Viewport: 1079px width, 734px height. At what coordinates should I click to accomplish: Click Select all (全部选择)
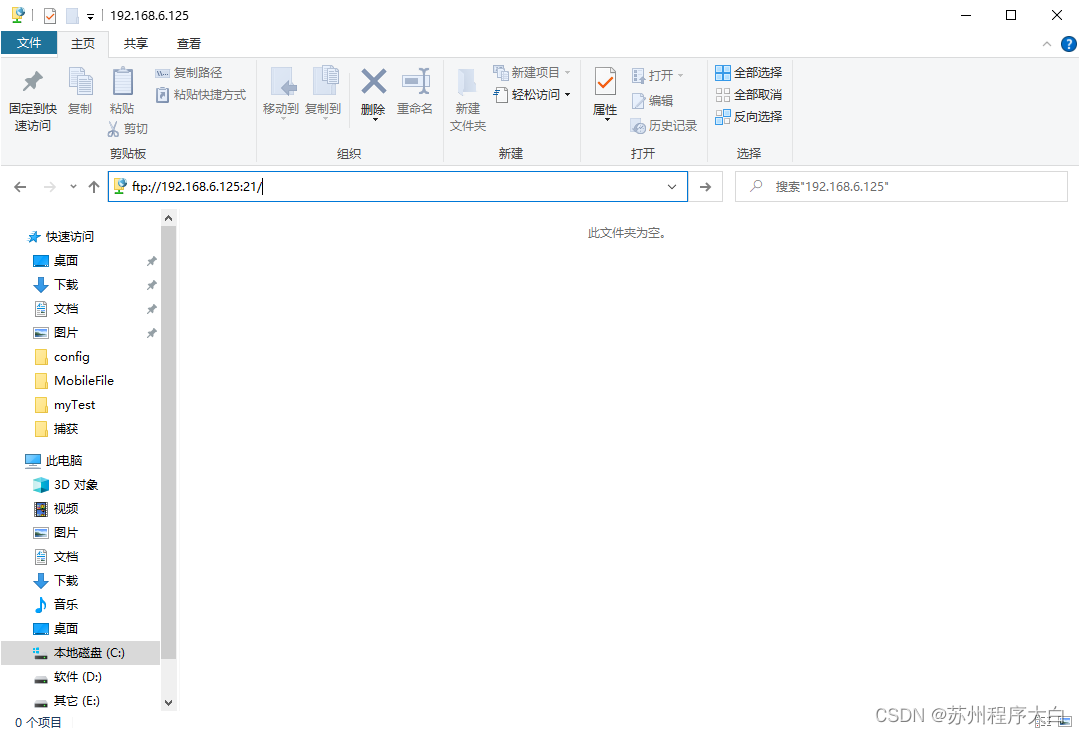click(749, 73)
